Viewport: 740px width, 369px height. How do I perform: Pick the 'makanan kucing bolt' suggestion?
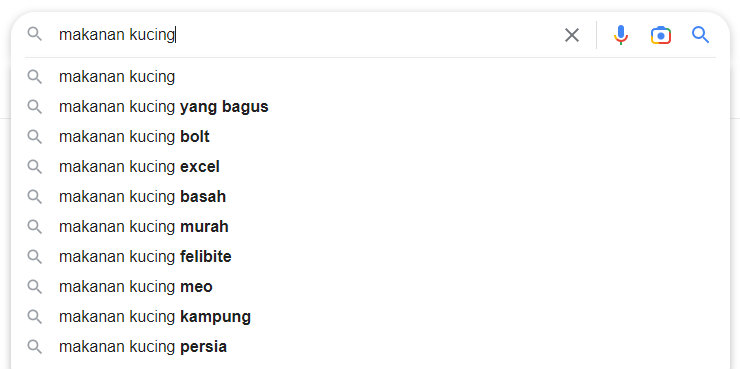[370, 137]
